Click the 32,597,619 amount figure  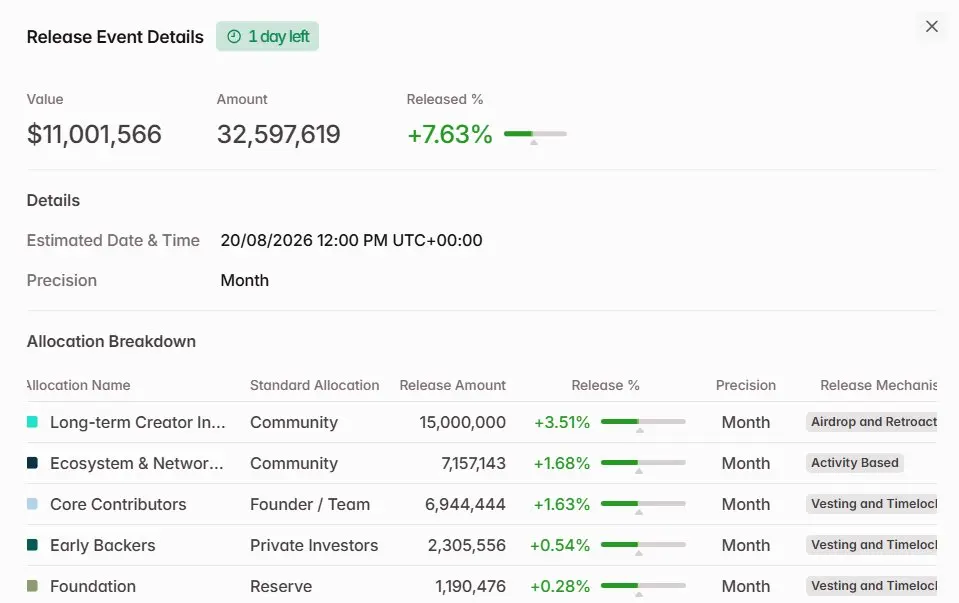tap(278, 134)
